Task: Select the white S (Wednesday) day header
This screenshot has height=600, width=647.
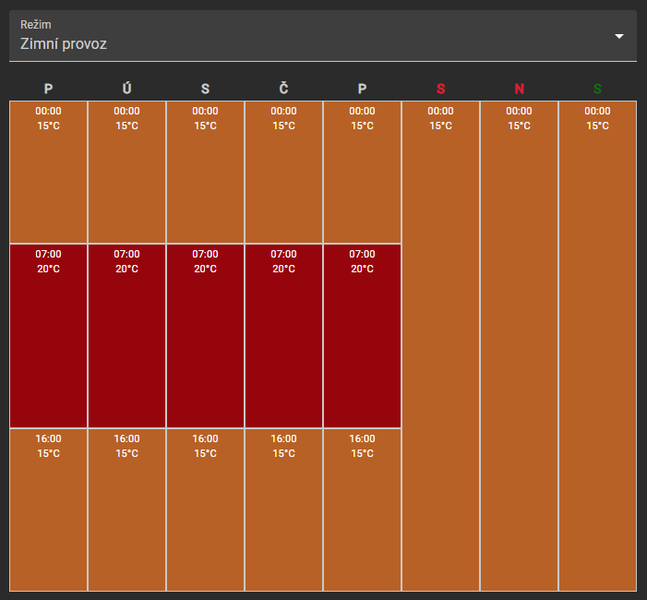Action: click(205, 89)
